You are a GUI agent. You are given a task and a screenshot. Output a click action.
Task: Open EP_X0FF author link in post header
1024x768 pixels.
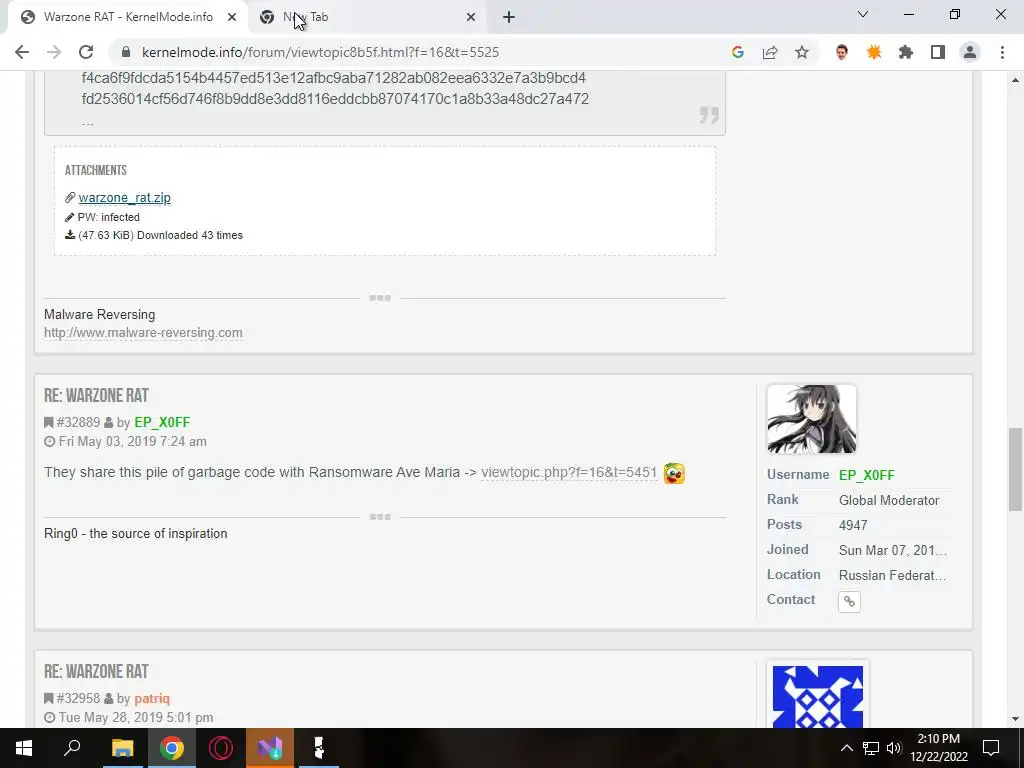click(x=162, y=423)
